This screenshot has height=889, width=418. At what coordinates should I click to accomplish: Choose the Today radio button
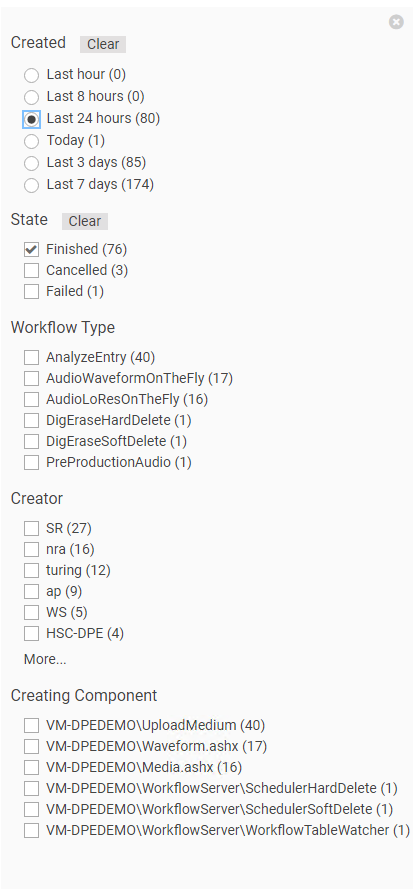[x=32, y=141]
